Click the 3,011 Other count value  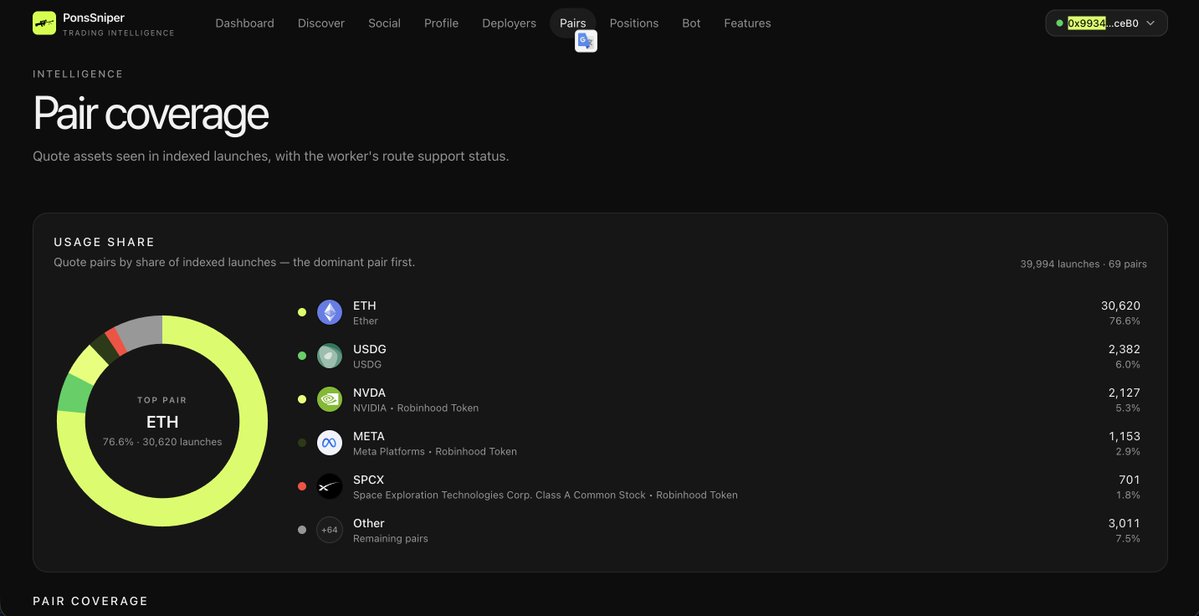[1124, 524]
